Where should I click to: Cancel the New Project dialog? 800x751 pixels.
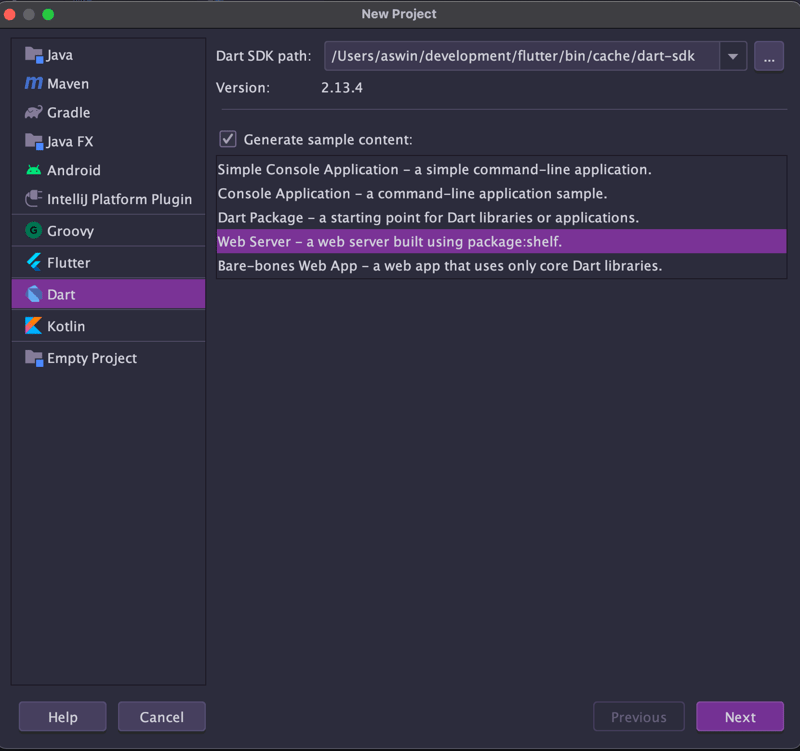(x=162, y=717)
